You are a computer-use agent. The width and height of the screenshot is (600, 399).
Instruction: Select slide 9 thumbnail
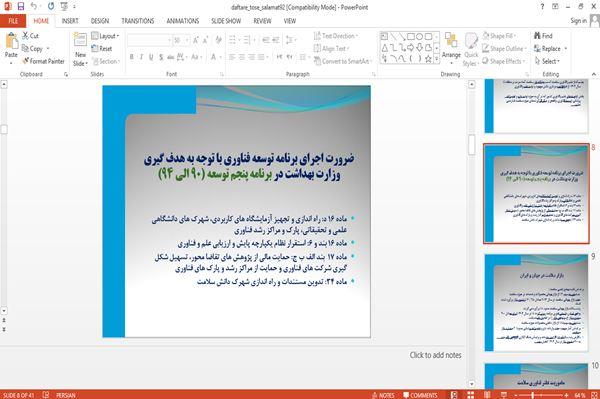536,303
